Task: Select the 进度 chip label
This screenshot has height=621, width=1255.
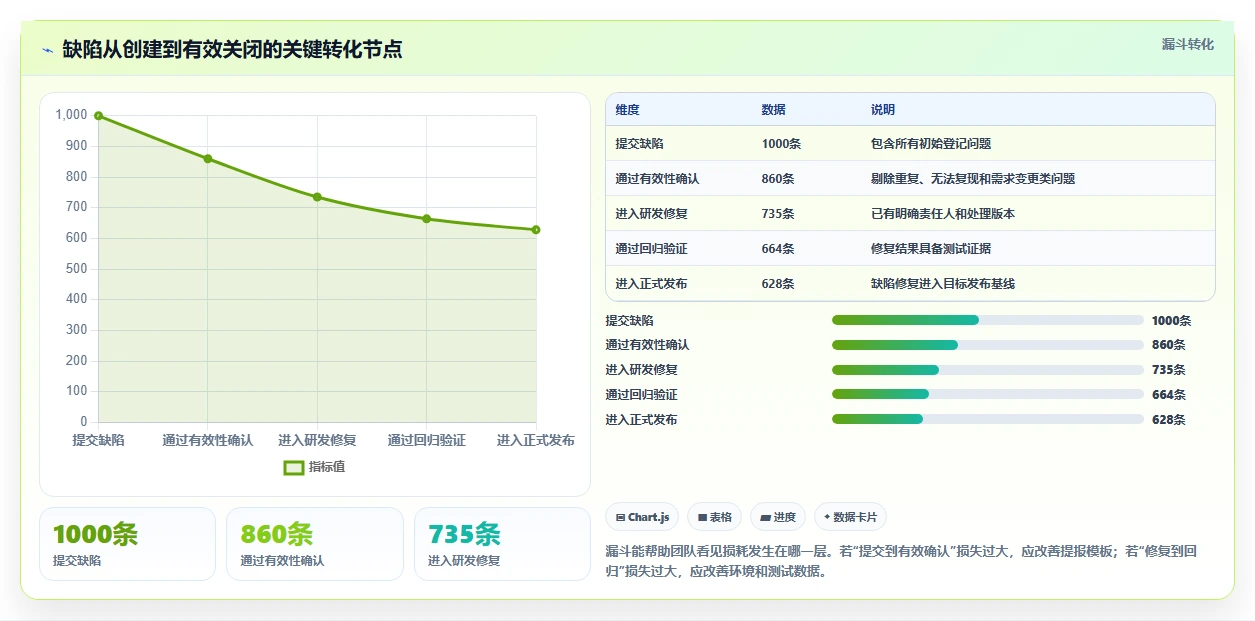Action: pos(785,517)
